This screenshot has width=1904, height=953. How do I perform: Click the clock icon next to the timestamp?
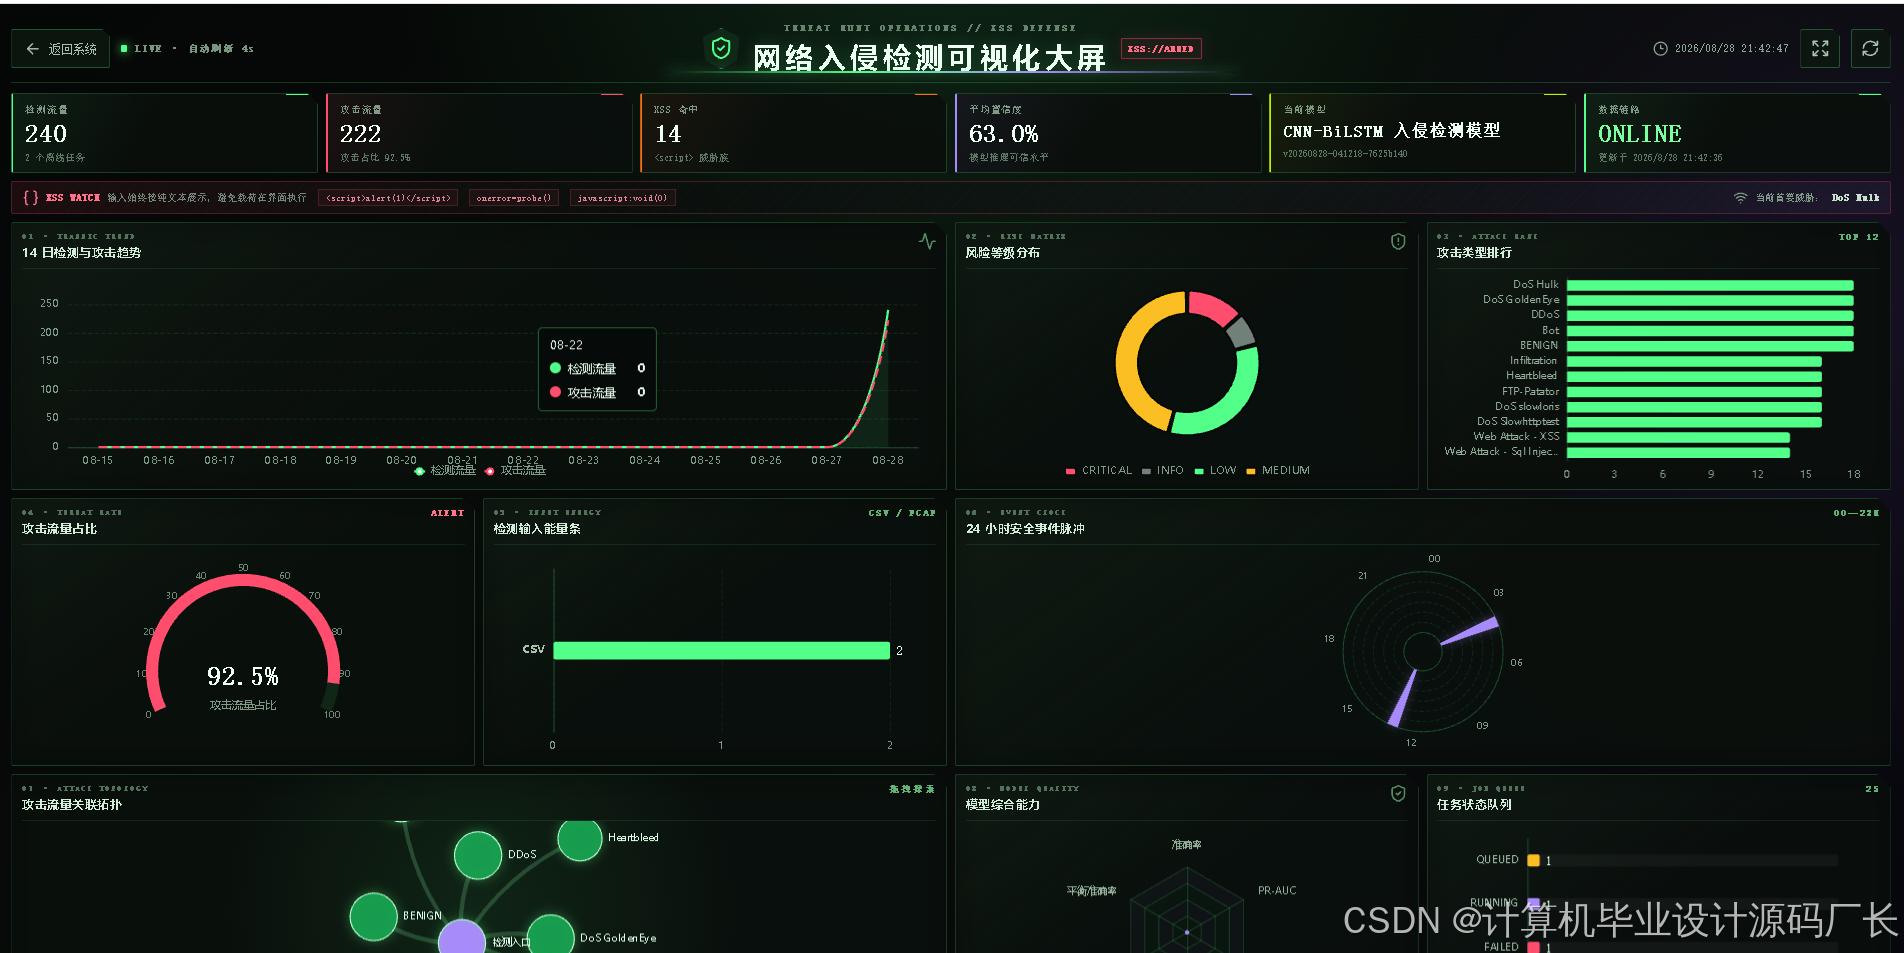click(1660, 48)
